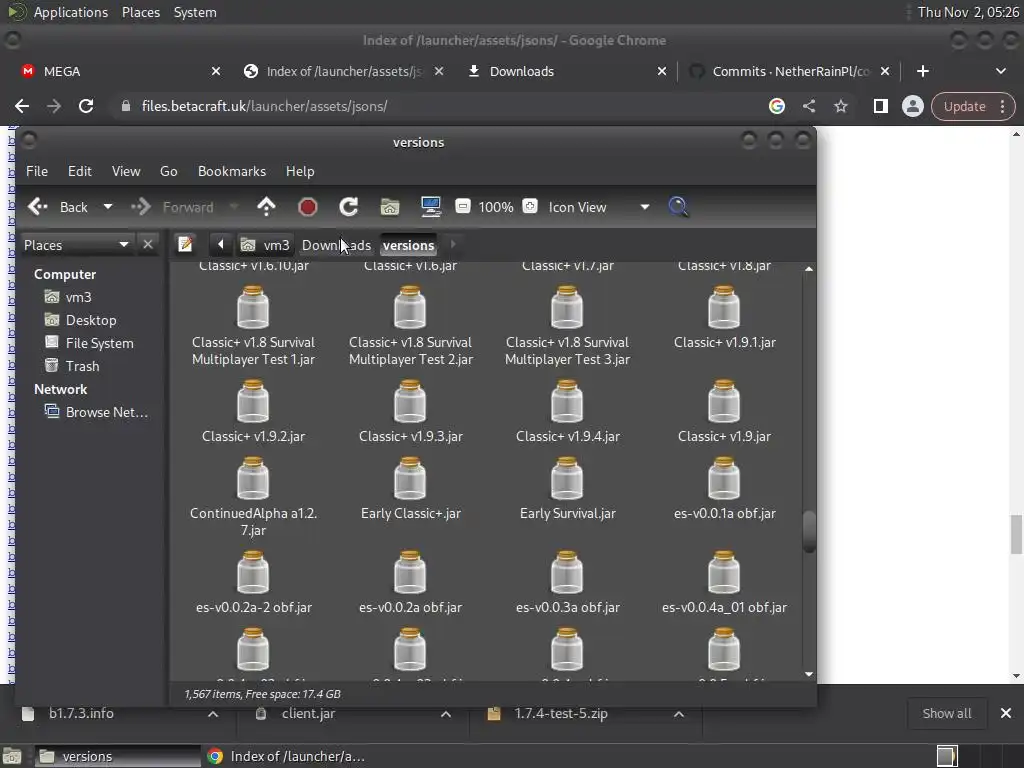Viewport: 1024px width, 768px height.
Task: Zoom in with the plus icon
Action: (530, 206)
